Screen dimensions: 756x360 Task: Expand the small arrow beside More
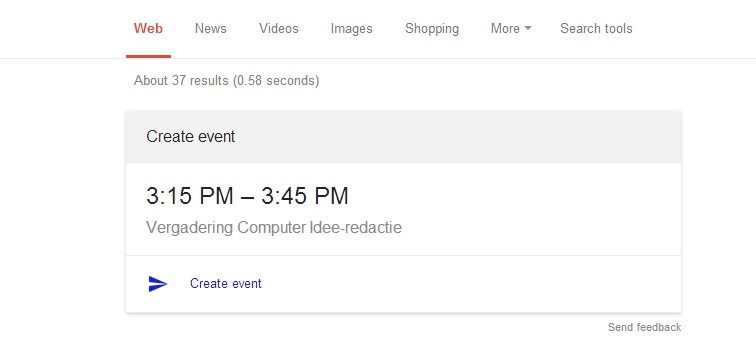point(528,28)
